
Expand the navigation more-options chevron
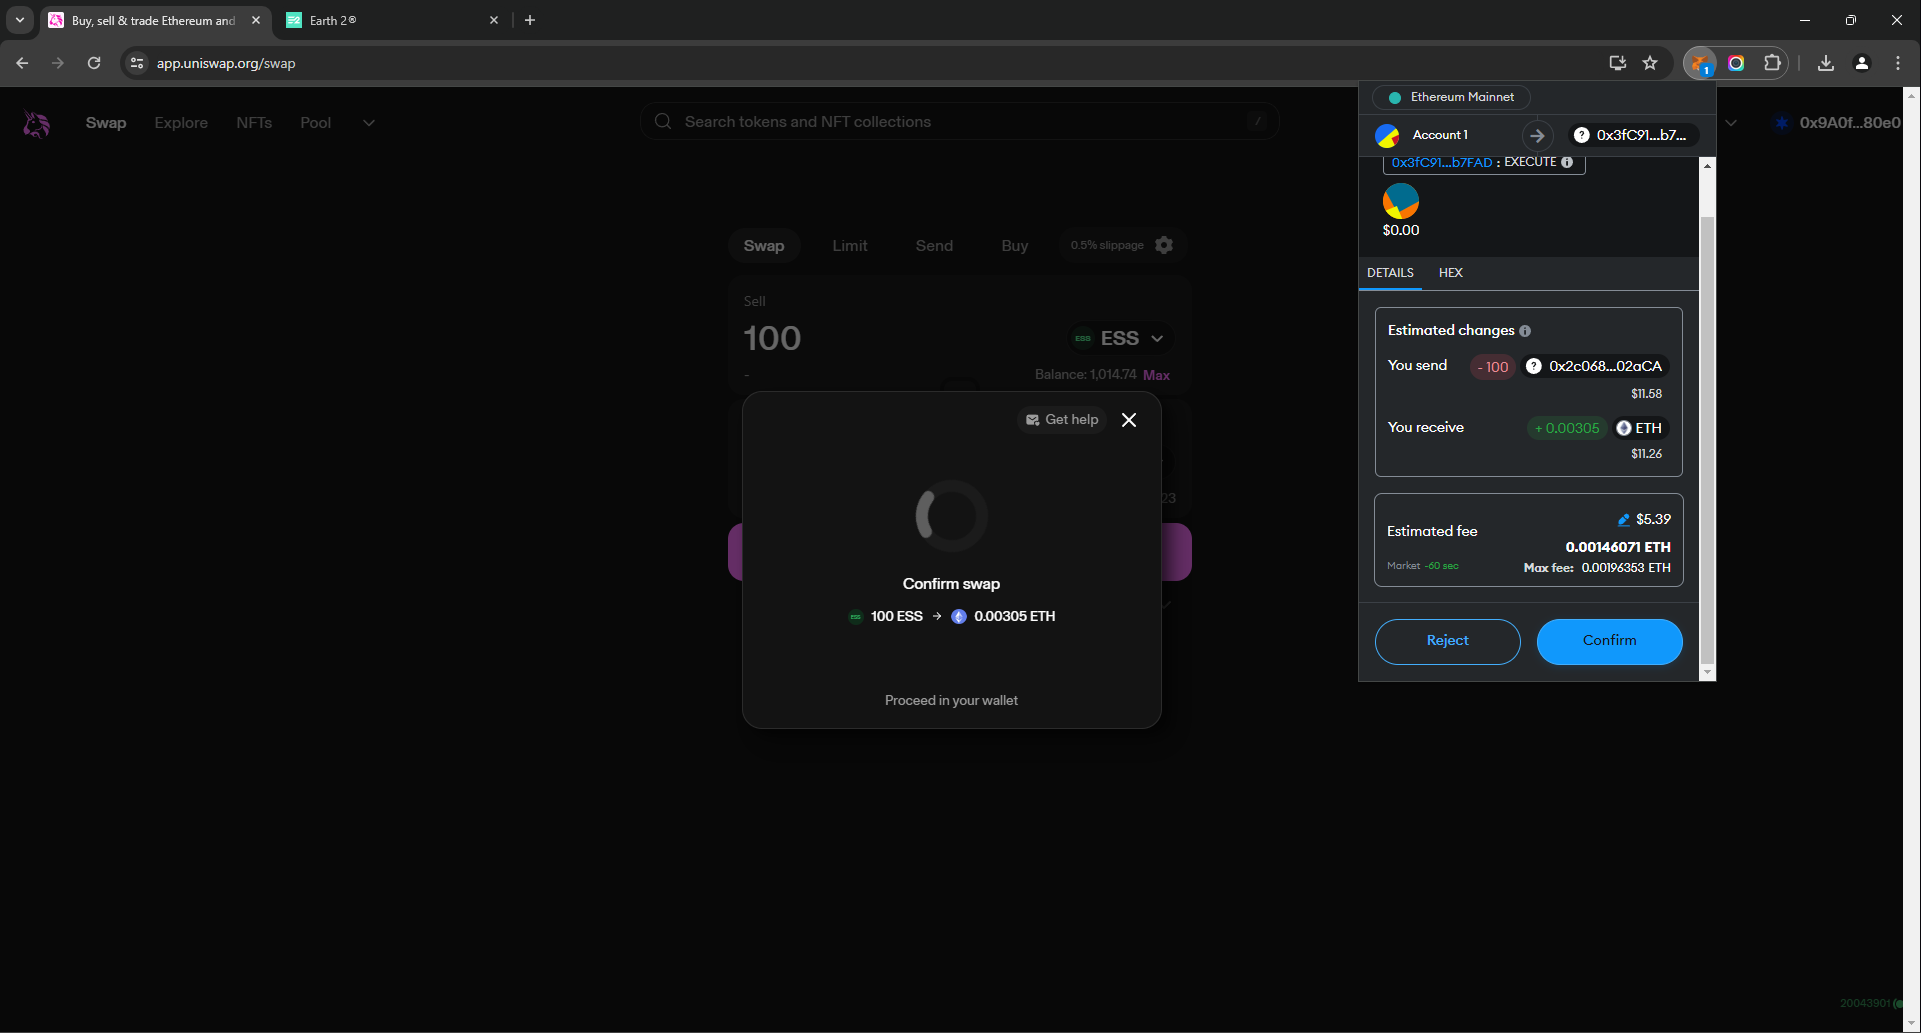[368, 123]
